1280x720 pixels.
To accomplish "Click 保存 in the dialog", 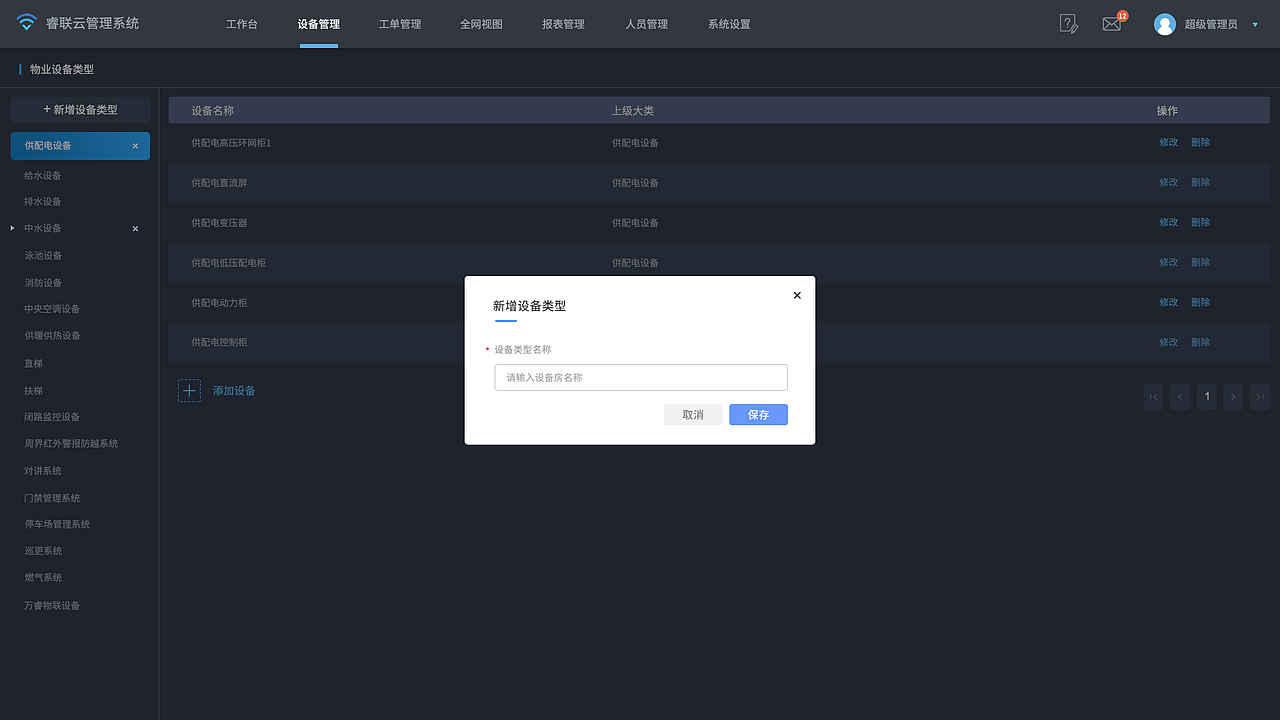I will coord(758,414).
